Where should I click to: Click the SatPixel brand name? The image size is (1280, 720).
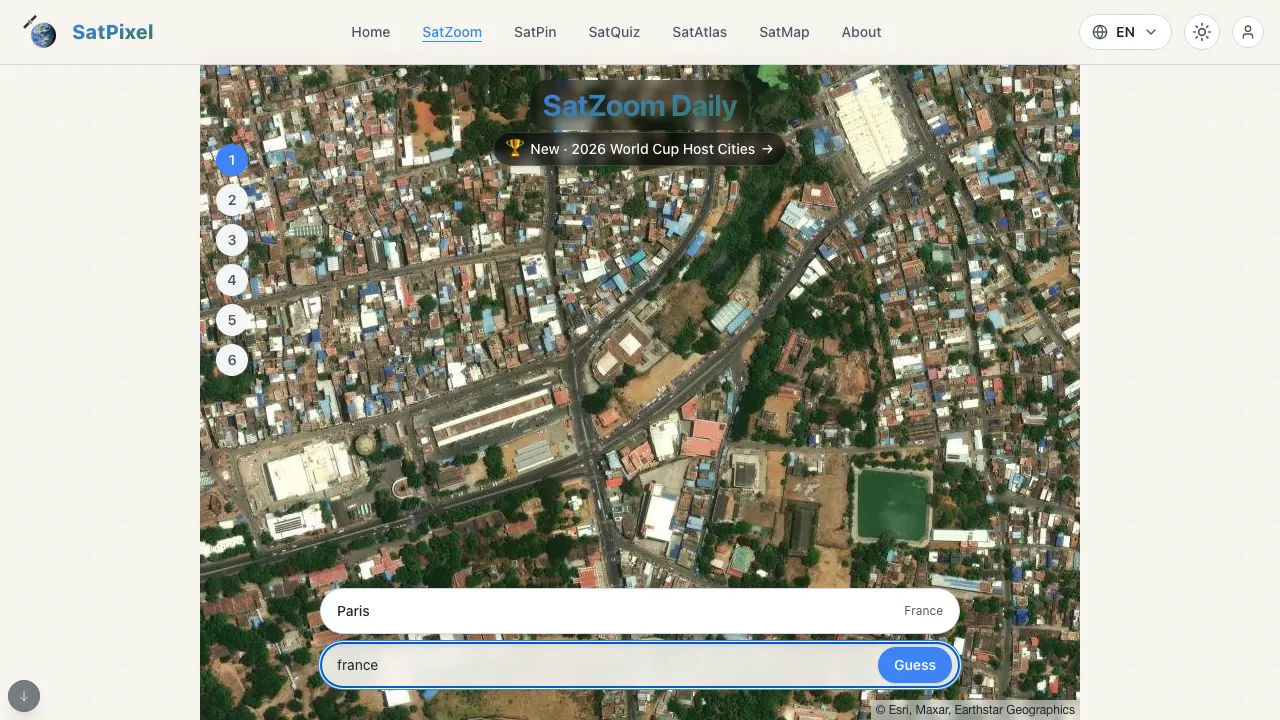coord(112,32)
